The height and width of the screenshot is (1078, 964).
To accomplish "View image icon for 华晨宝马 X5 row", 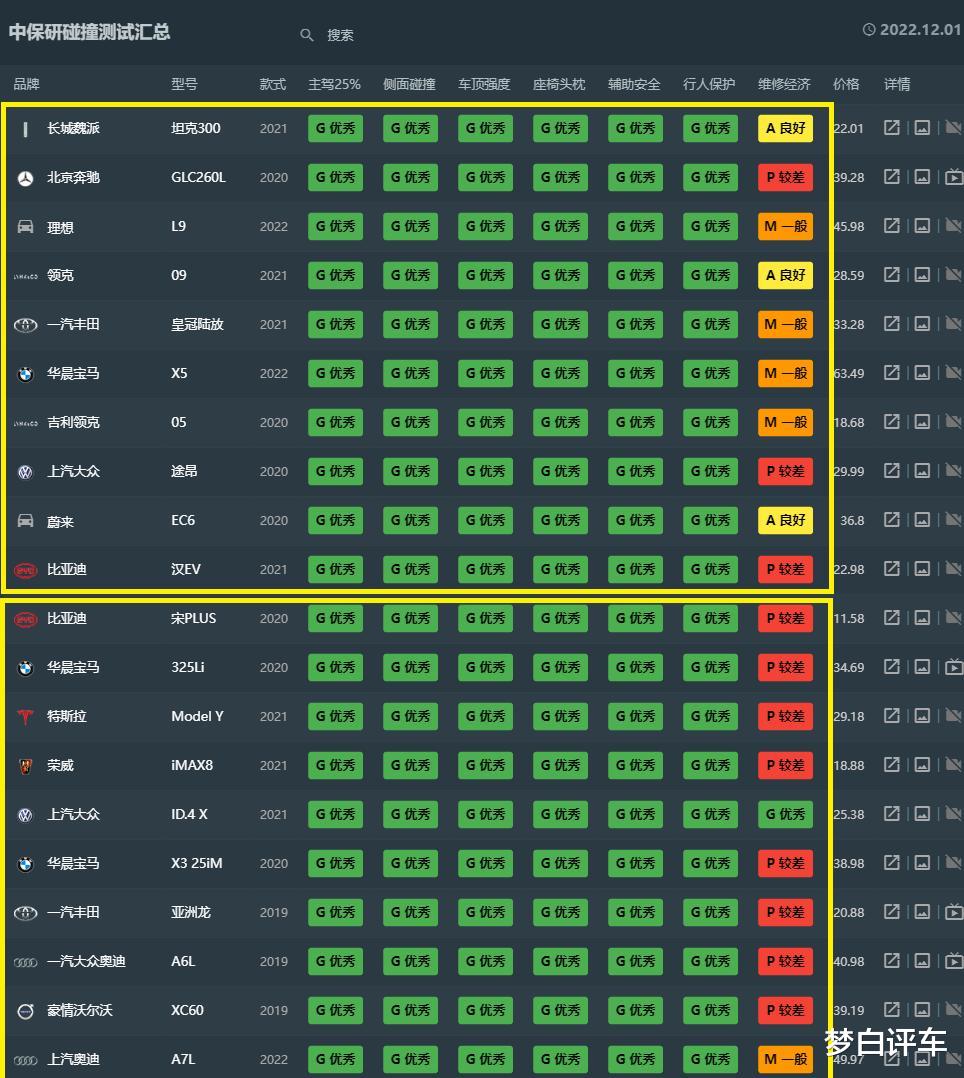I will click(x=922, y=373).
